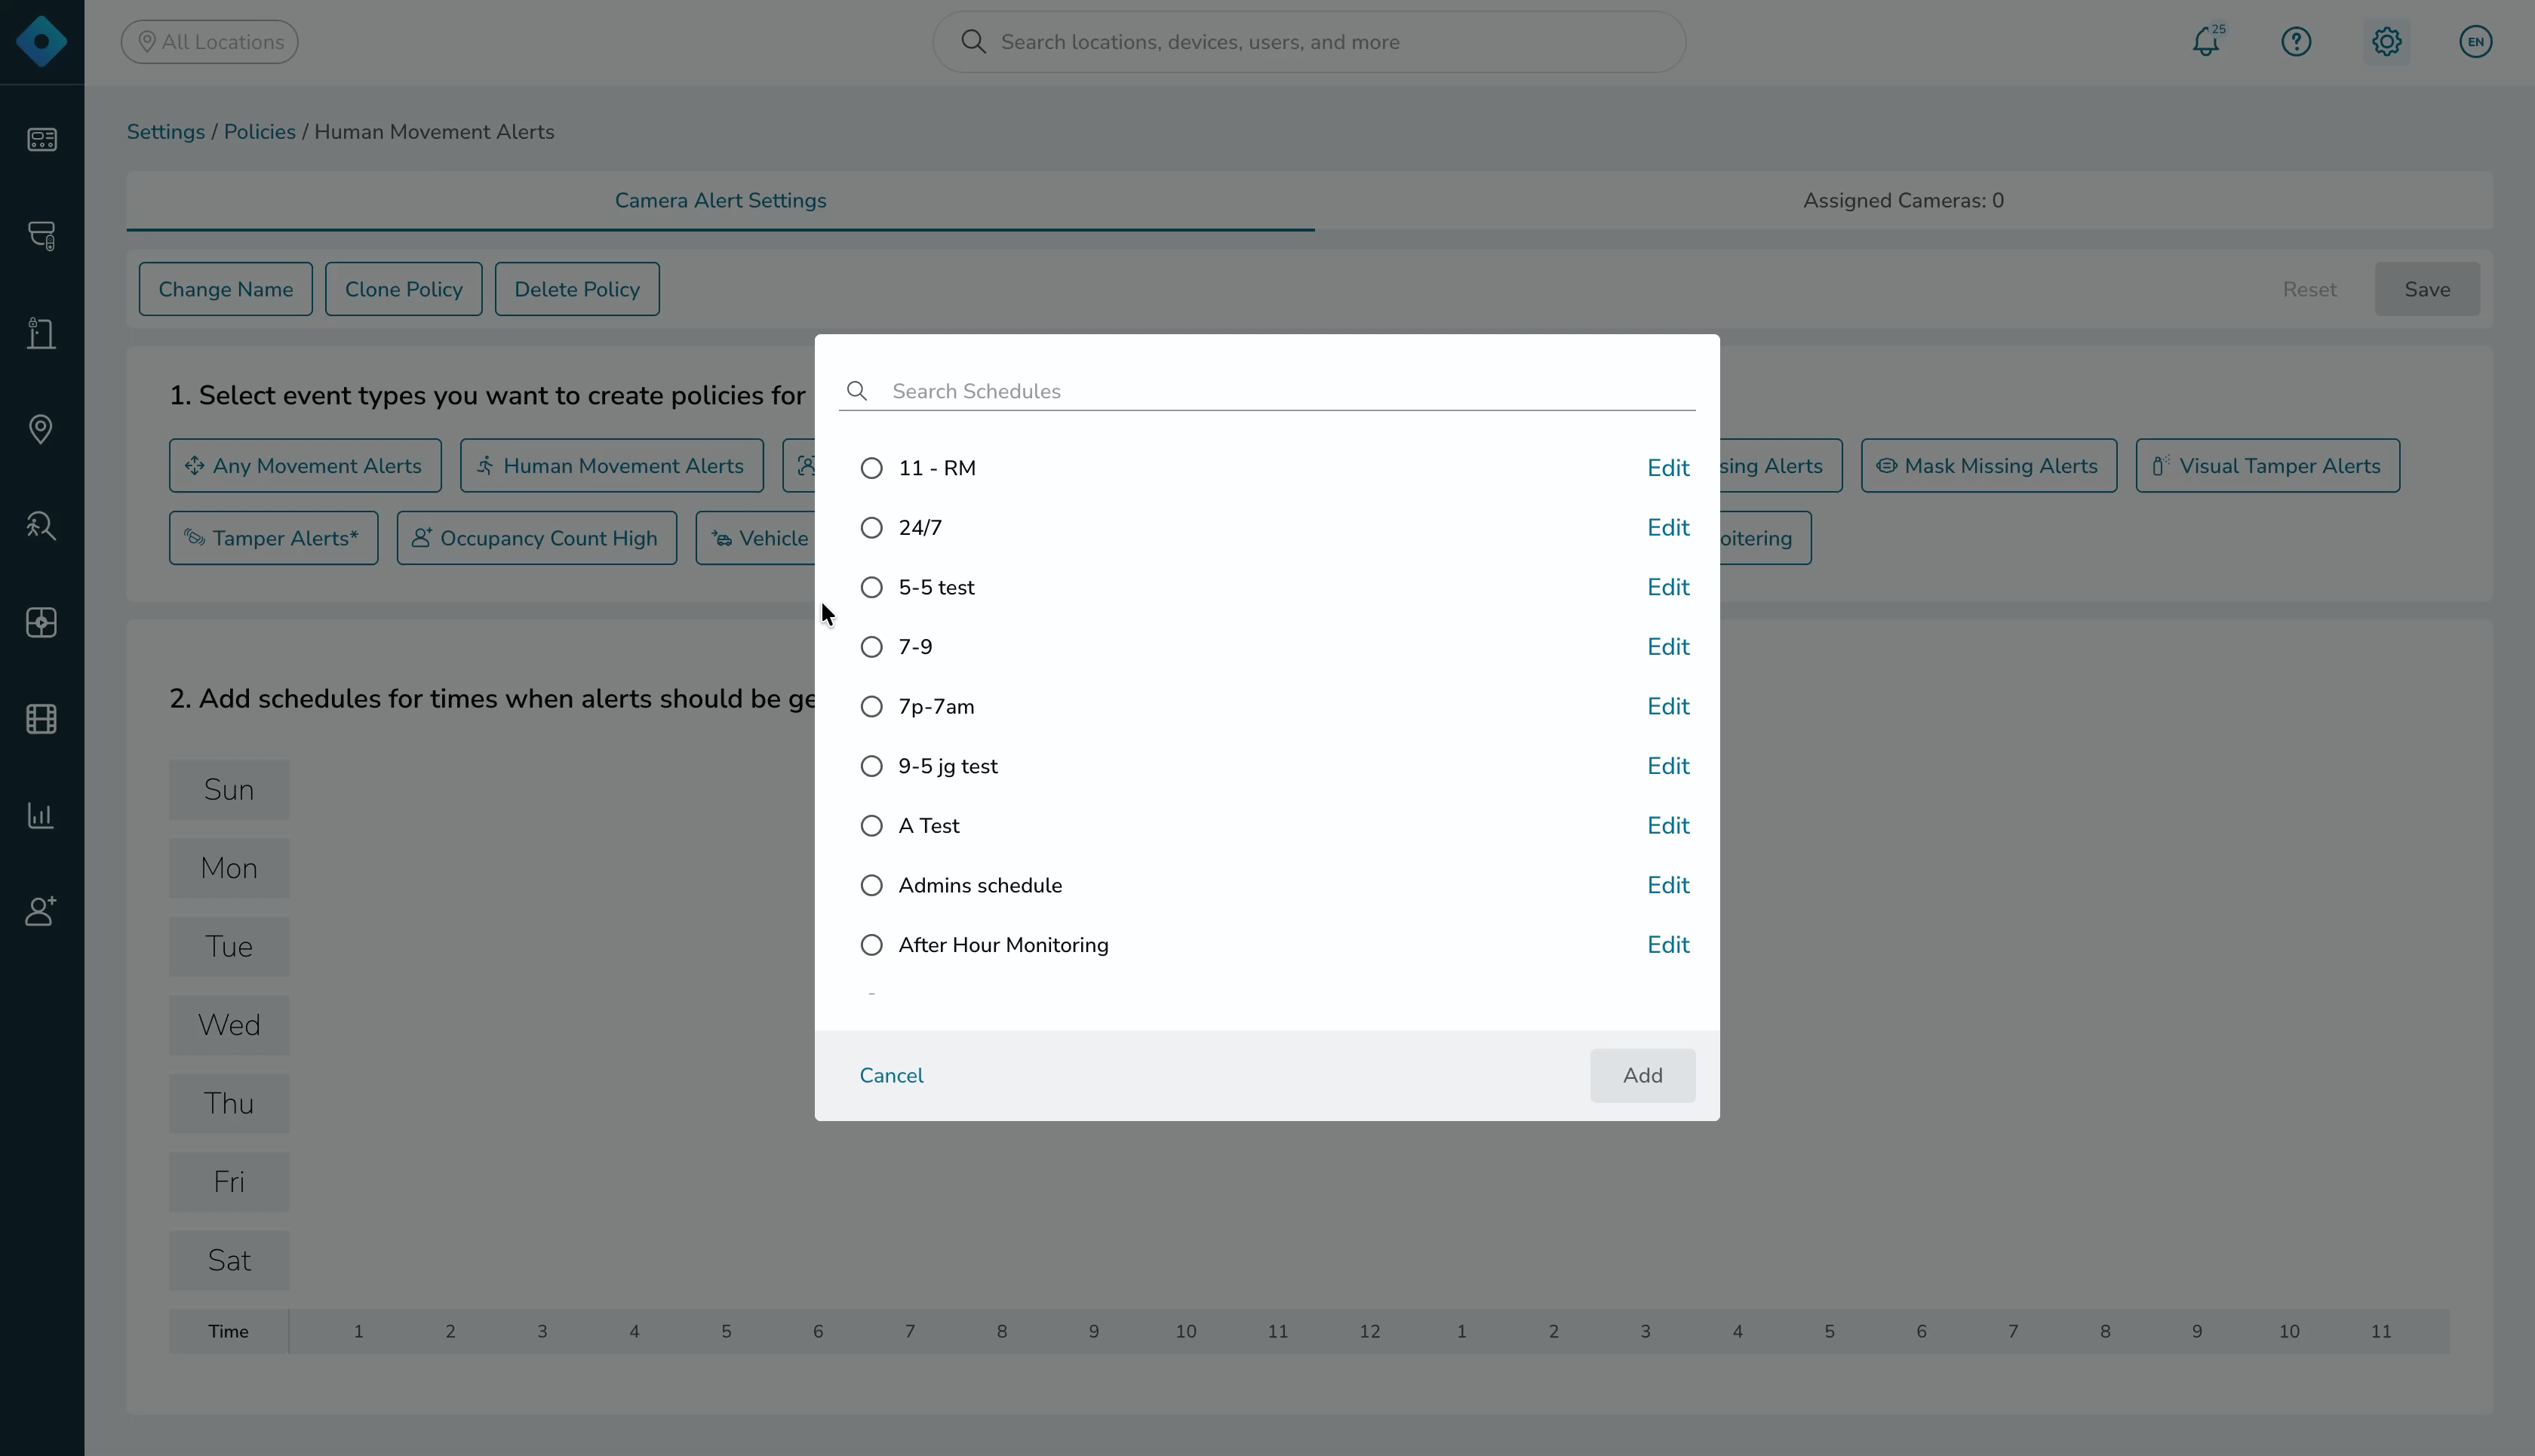This screenshot has height=1456, width=2535.
Task: Select the After Hour Monitoring radio button
Action: point(872,945)
